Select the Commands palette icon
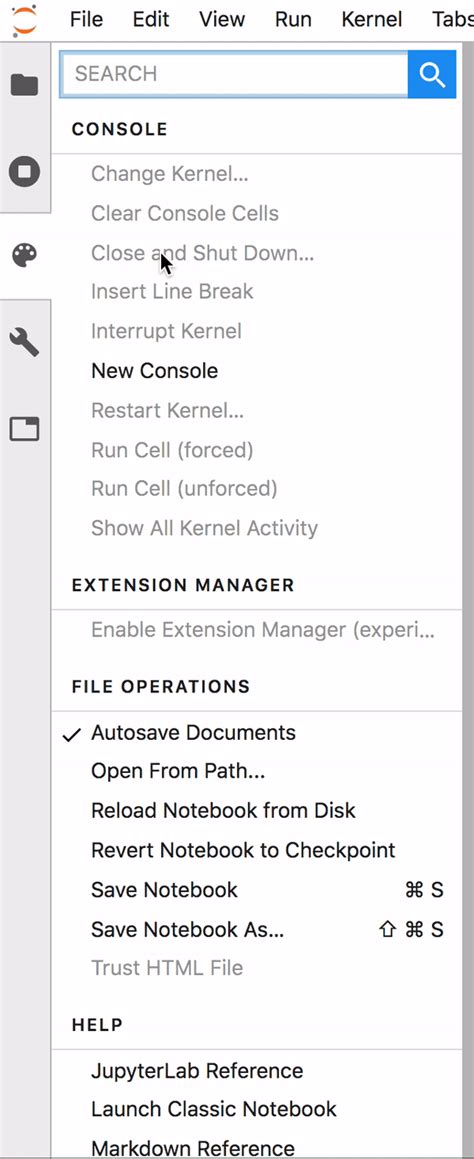Image resolution: width=474 pixels, height=1159 pixels. coord(24,256)
